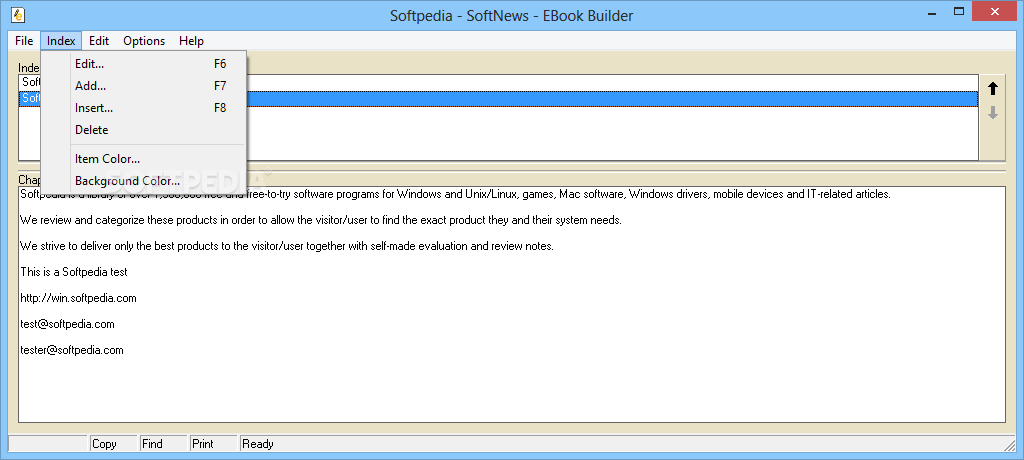Move index item down with grey arrow
The image size is (1024, 460).
pos(993,112)
